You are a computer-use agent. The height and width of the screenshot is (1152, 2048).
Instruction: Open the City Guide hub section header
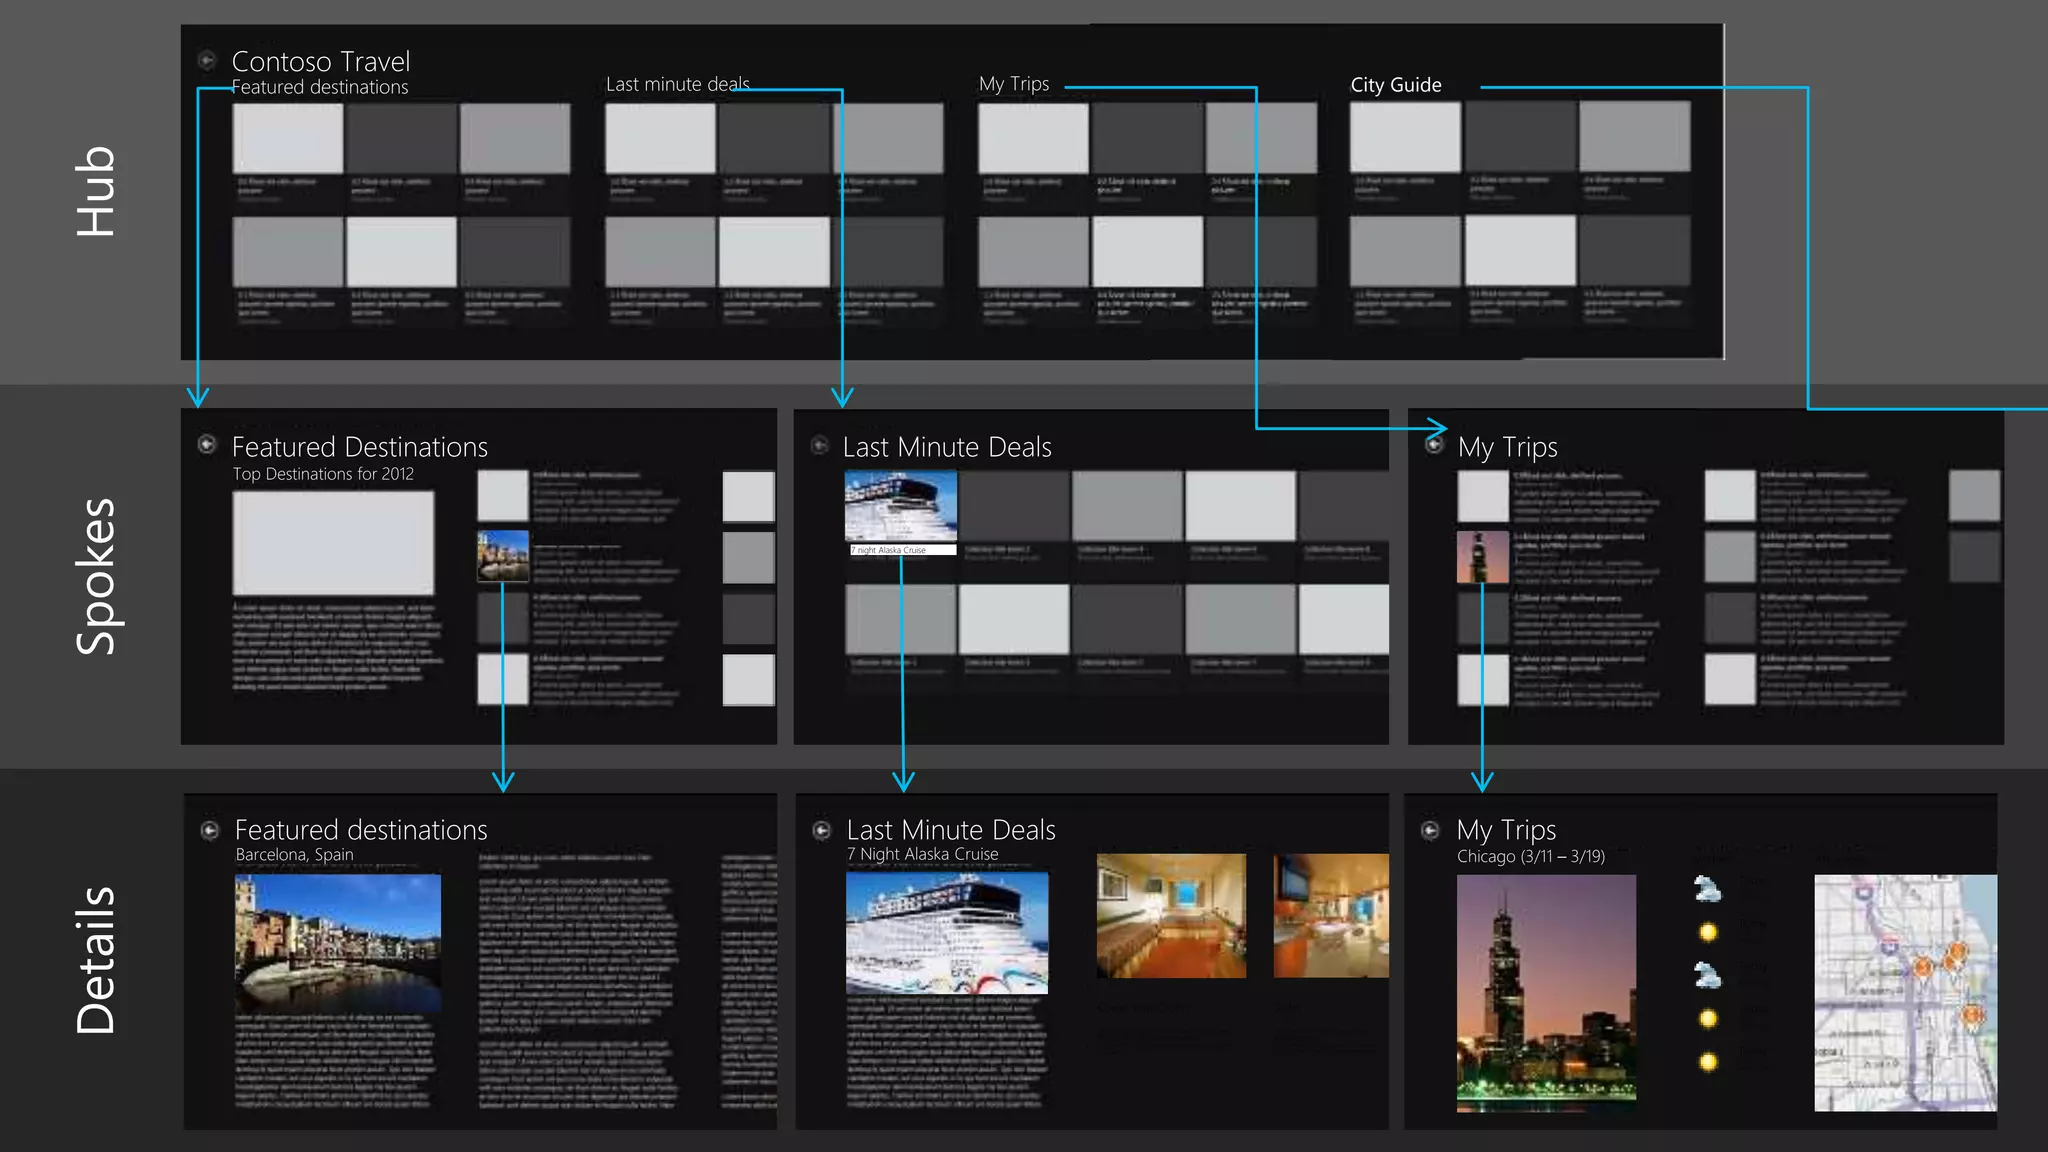1396,85
